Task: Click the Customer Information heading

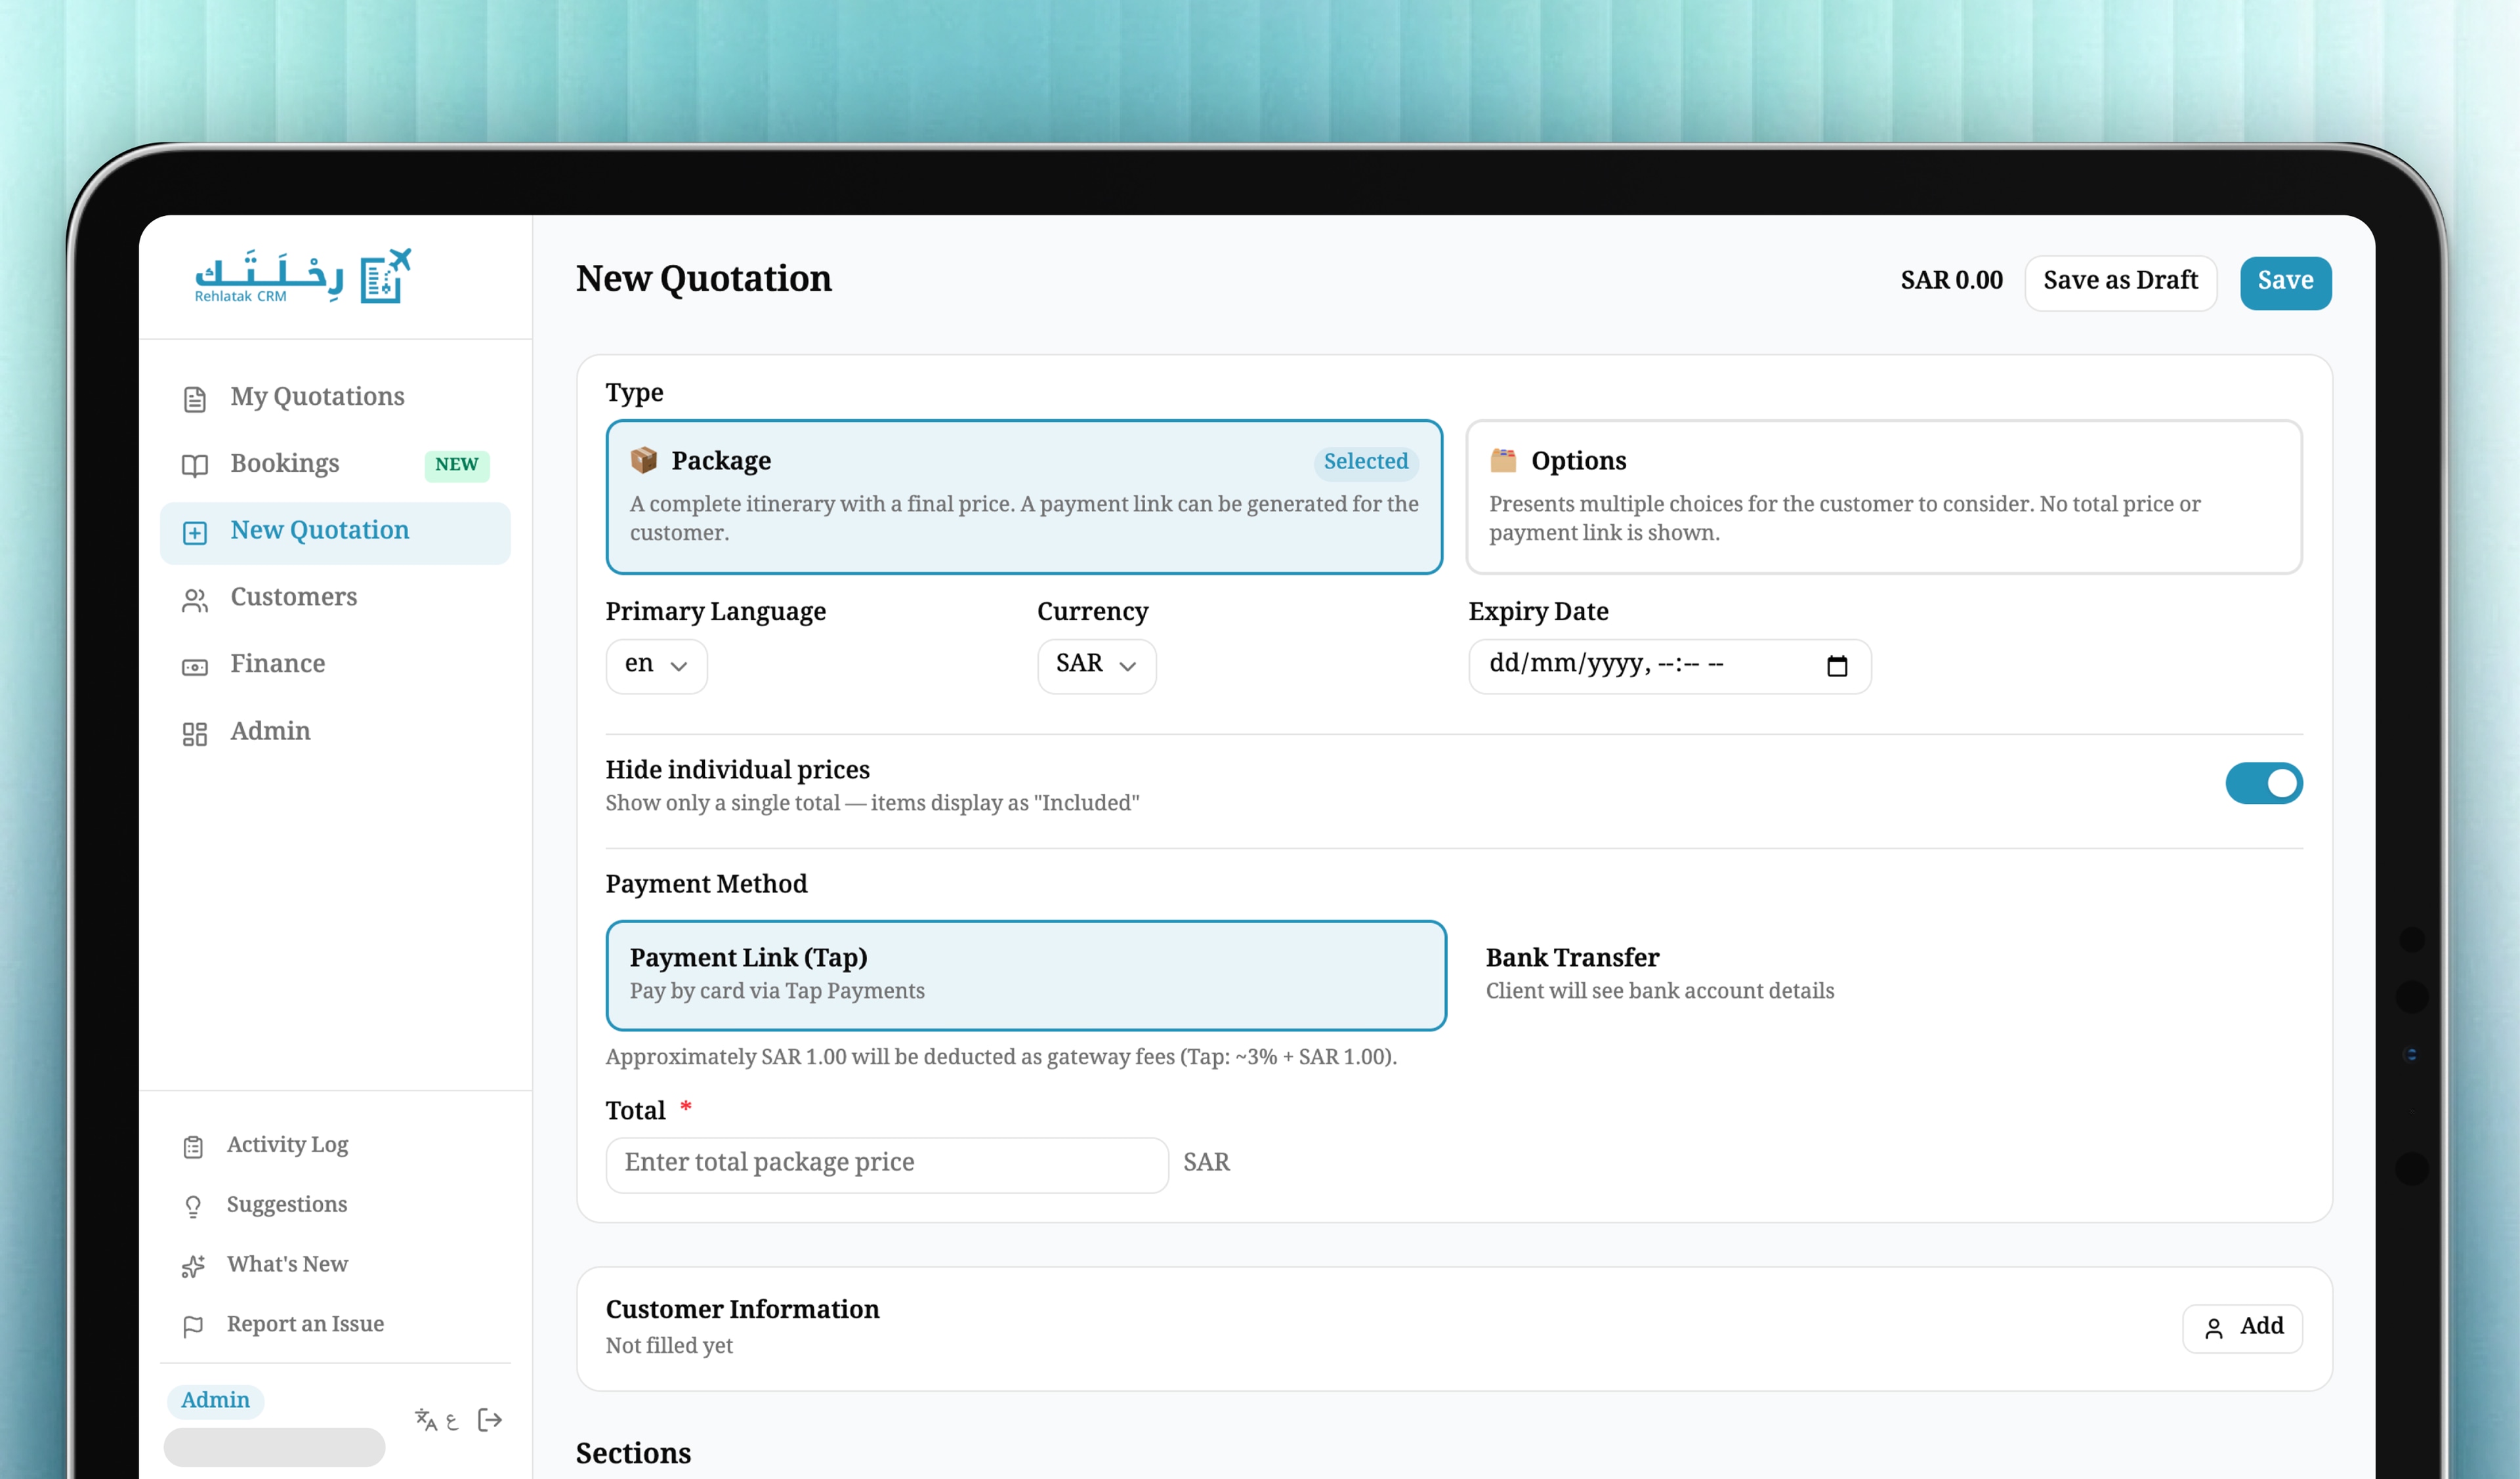Action: pyautogui.click(x=742, y=1311)
